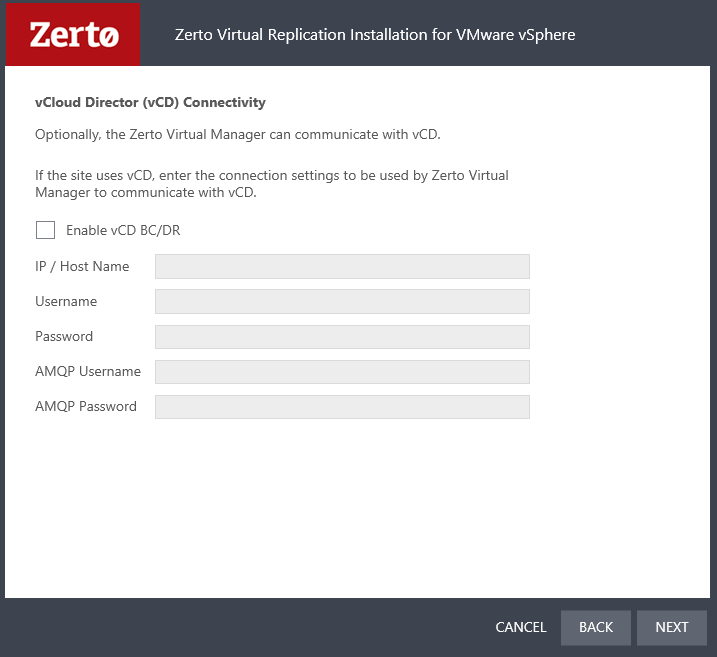Cancel the Zerto installation

(x=521, y=627)
